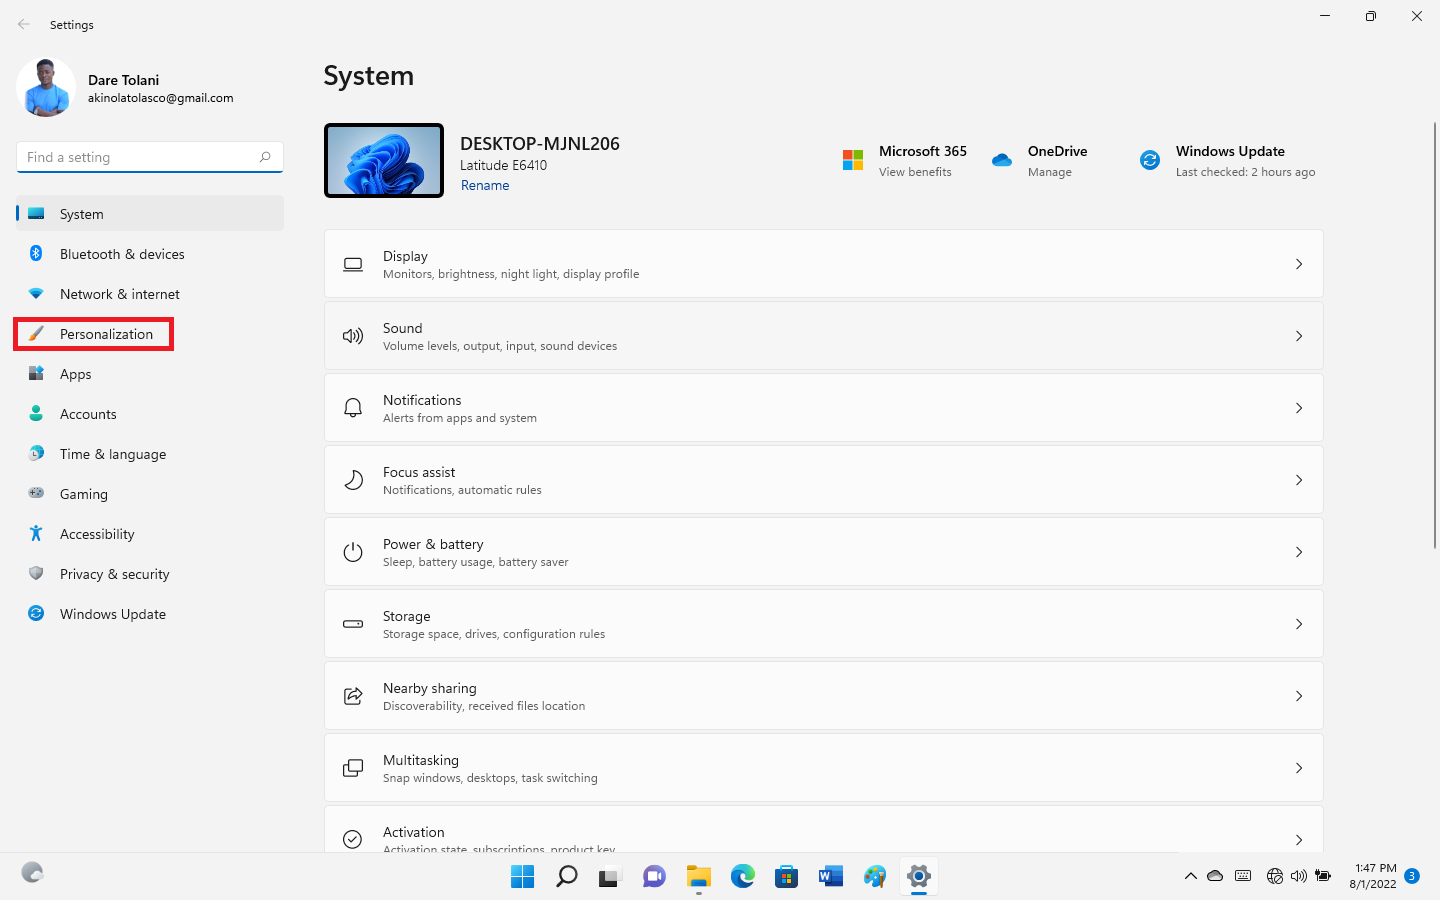1440x900 pixels.
Task: Click the DESKTOP-MJNL206 device name
Action: pyautogui.click(x=540, y=143)
